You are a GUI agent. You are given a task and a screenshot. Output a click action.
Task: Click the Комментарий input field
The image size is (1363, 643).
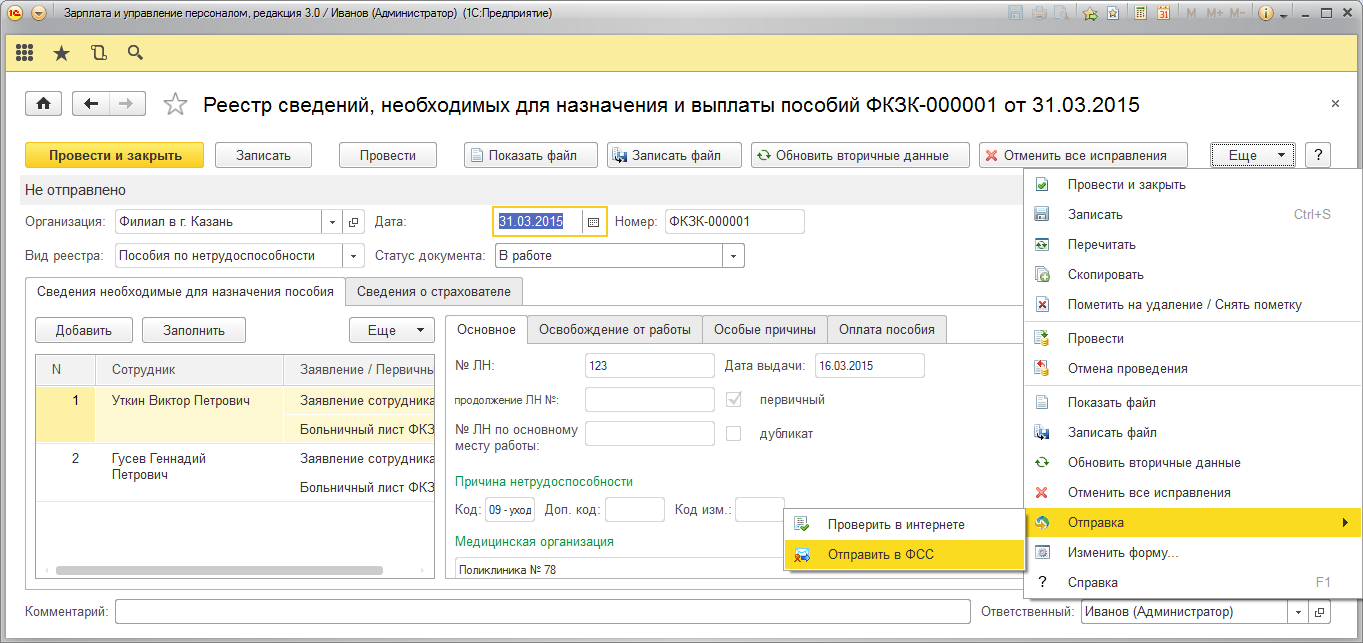tap(542, 612)
